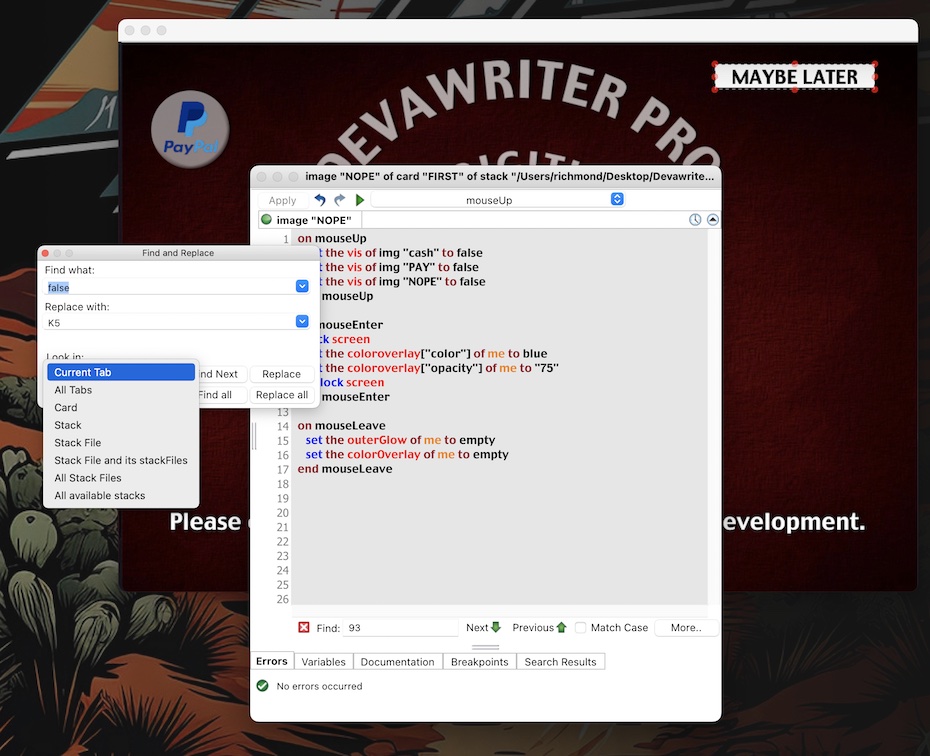Click the PayPal logo image

[x=190, y=129]
